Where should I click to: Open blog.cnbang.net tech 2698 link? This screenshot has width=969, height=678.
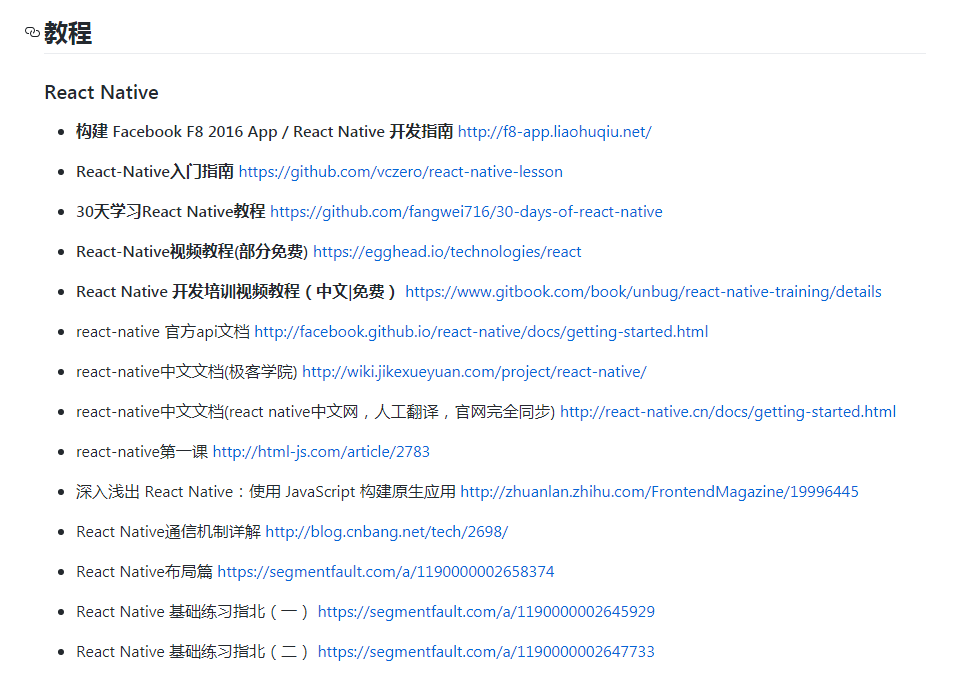[386, 532]
